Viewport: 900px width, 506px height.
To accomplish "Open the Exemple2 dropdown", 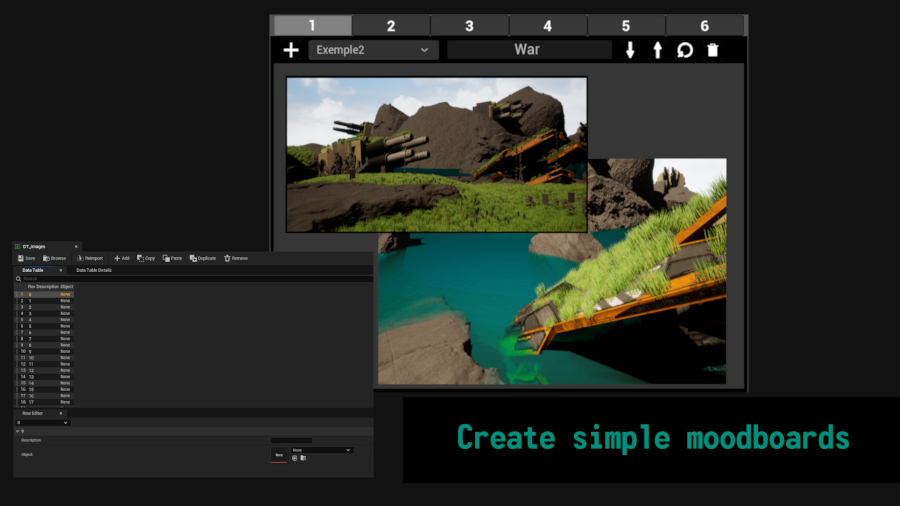I will point(372,50).
